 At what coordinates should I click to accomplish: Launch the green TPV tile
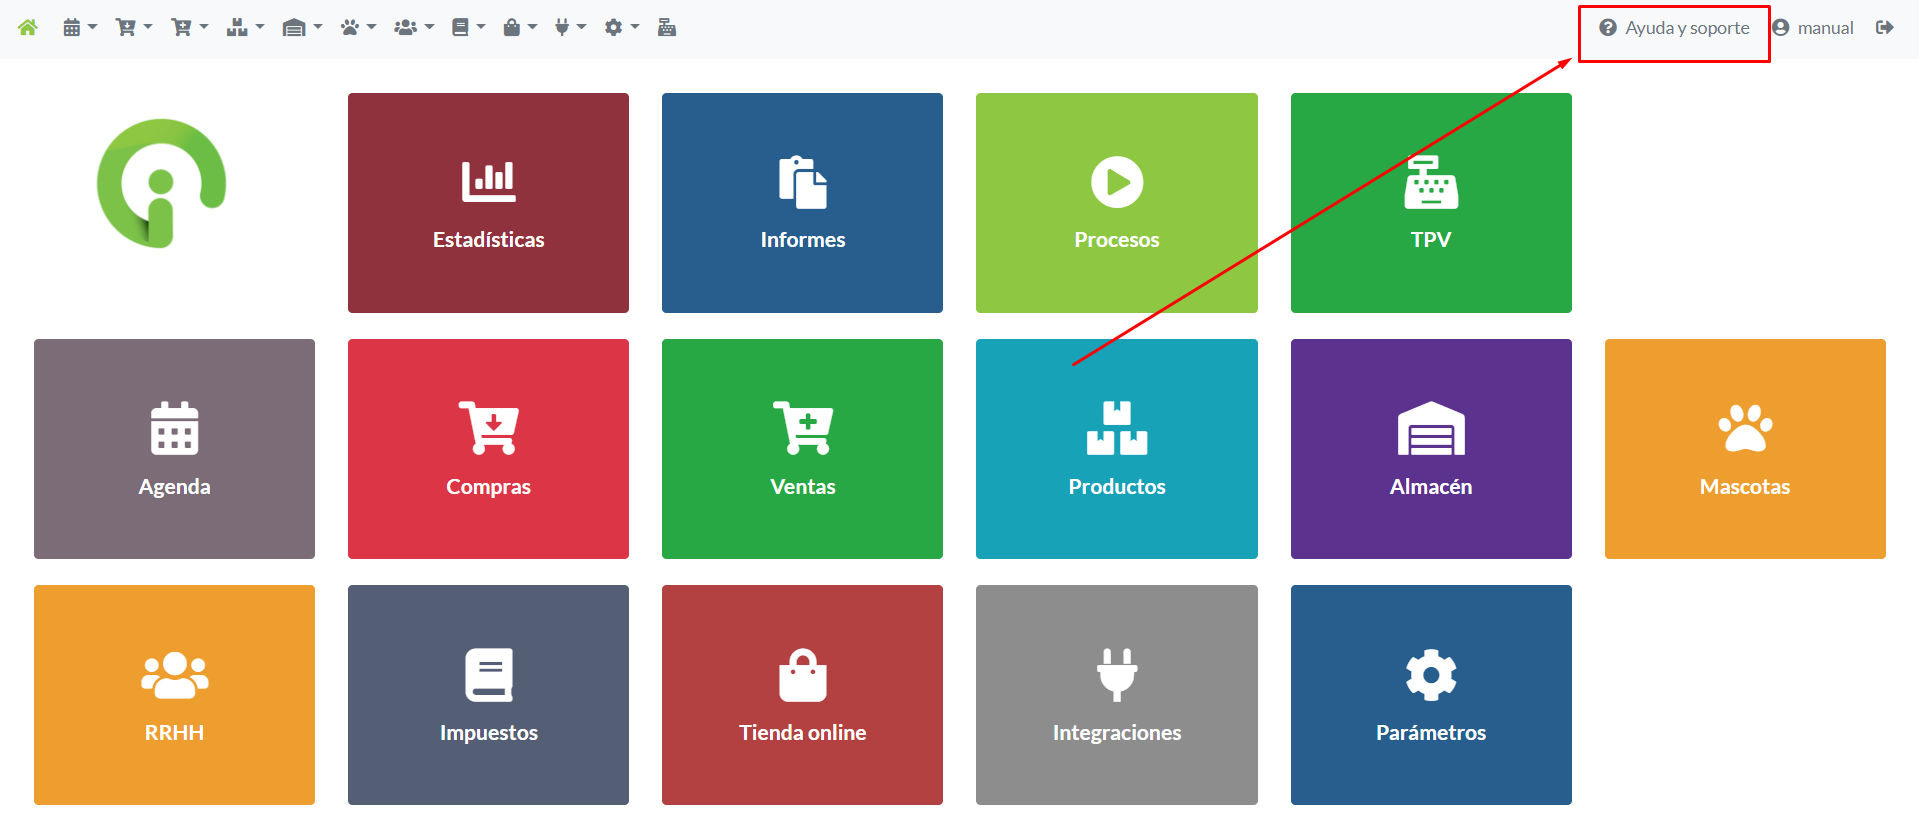1430,203
